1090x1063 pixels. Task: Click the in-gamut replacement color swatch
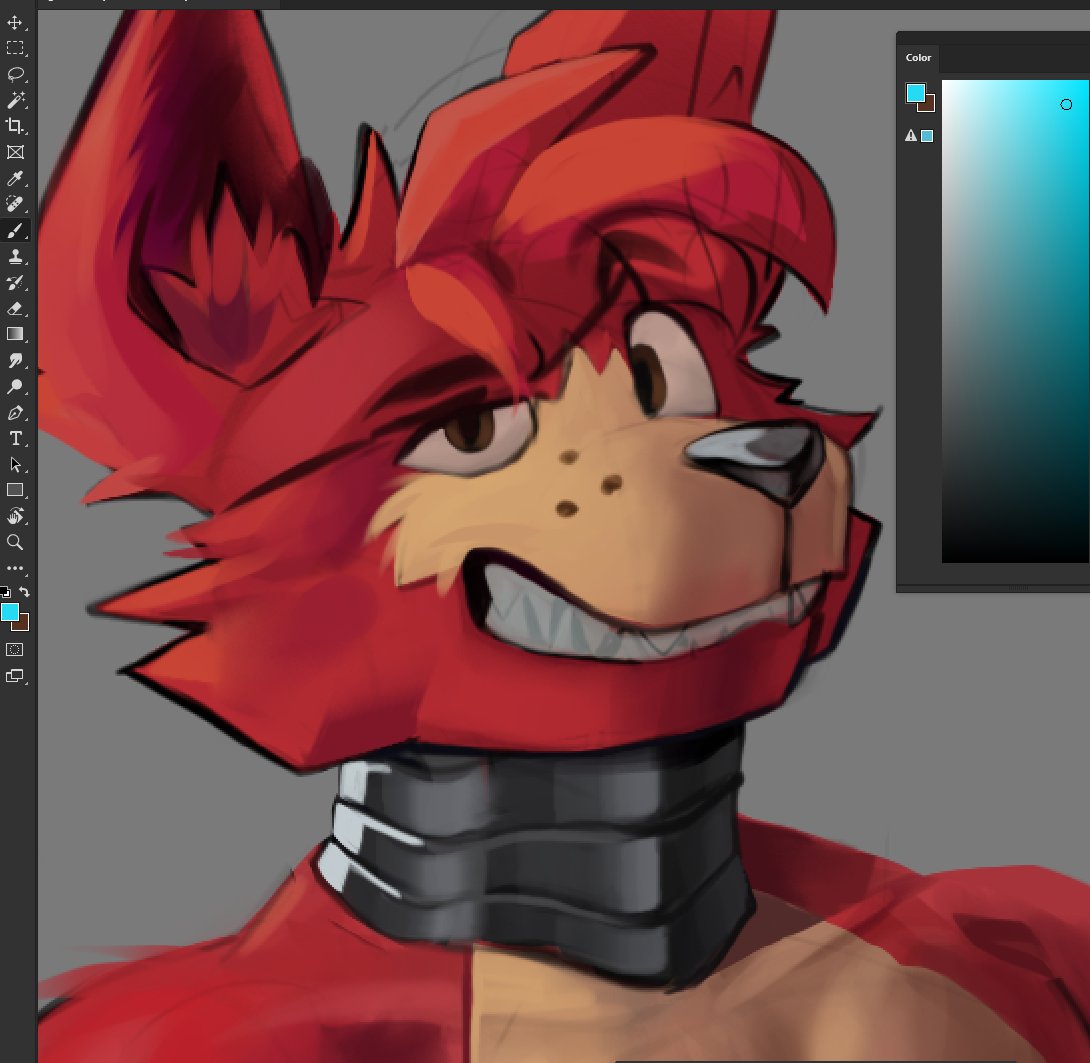pyautogui.click(x=927, y=136)
